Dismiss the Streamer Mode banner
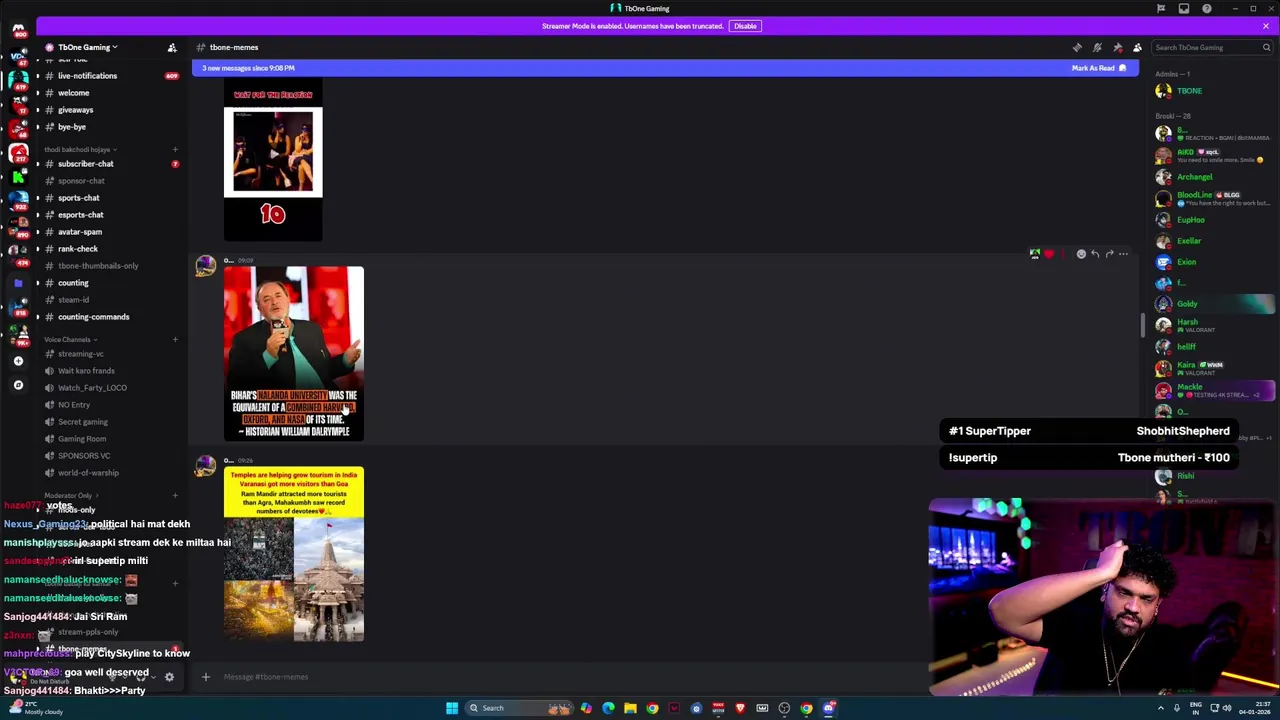1280x720 pixels. 1266,26
